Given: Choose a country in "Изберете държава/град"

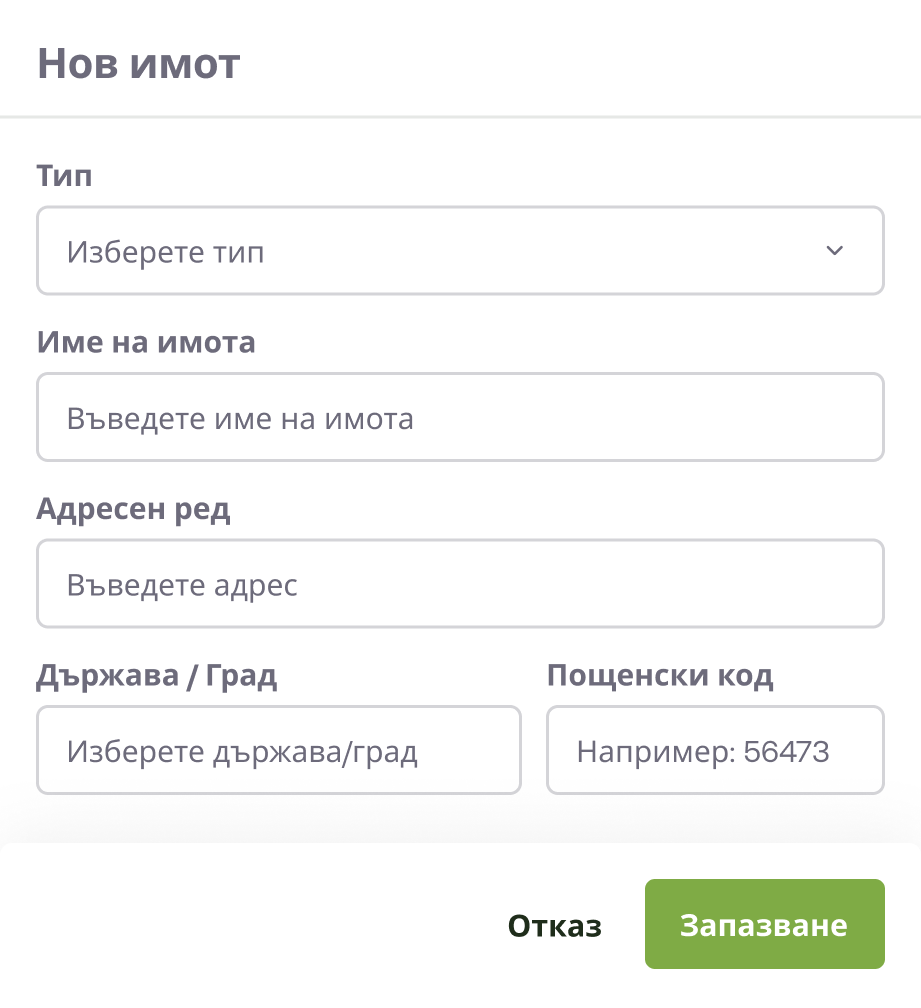Looking at the screenshot, I should tap(279, 750).
